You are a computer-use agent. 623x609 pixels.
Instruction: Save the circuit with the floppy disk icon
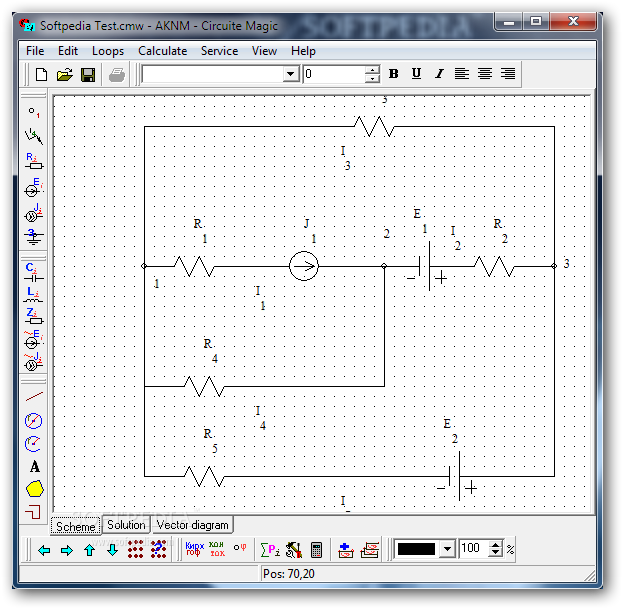88,74
